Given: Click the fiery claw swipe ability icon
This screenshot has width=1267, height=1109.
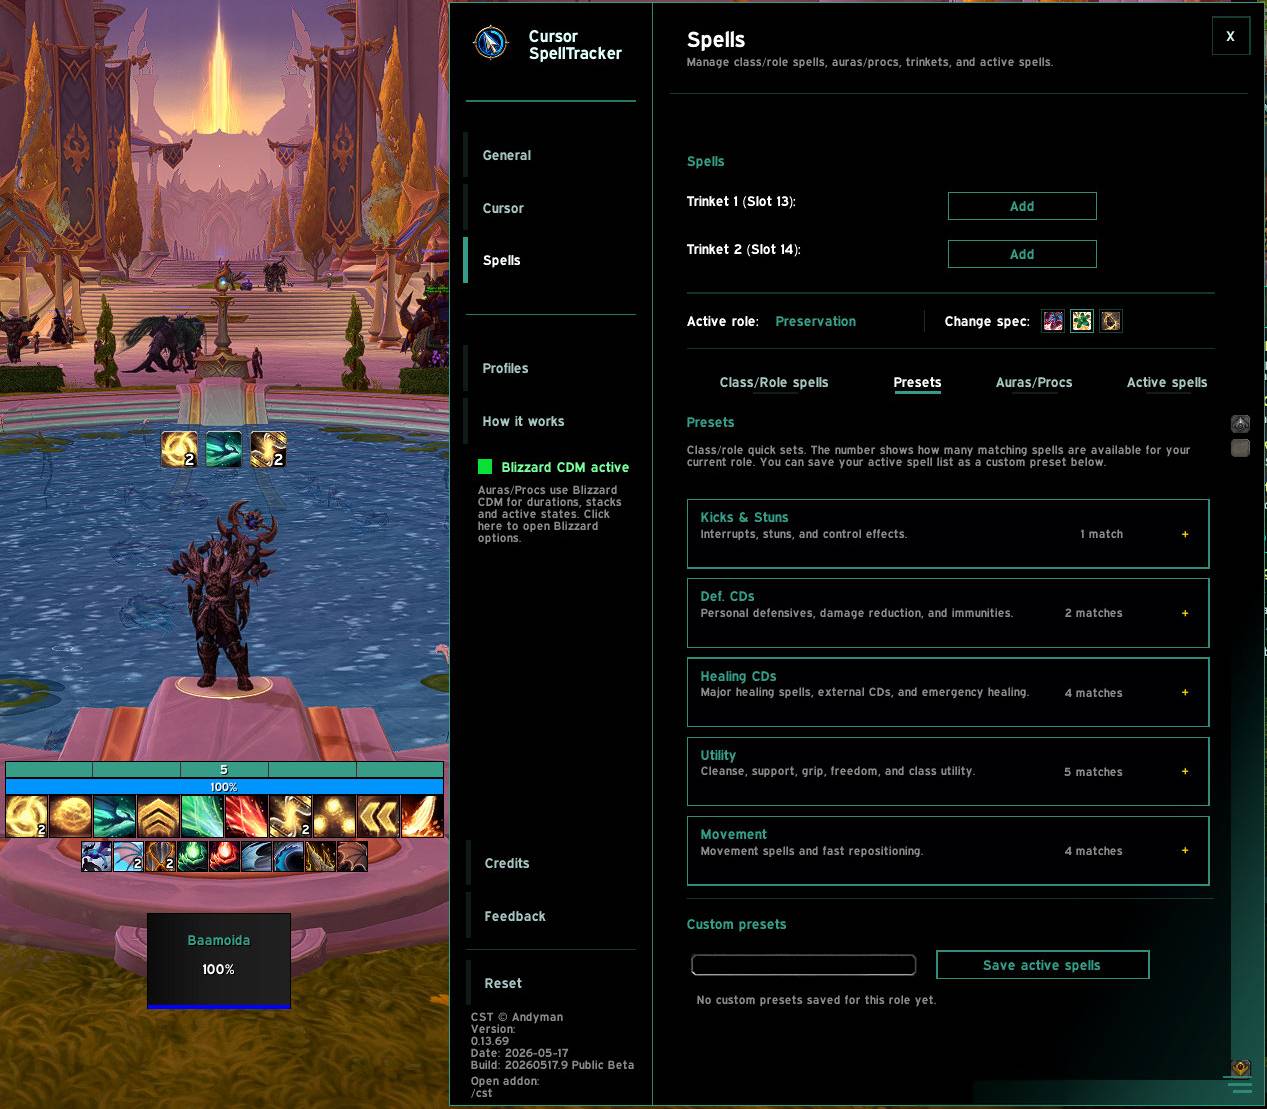Looking at the screenshot, I should (x=422, y=816).
